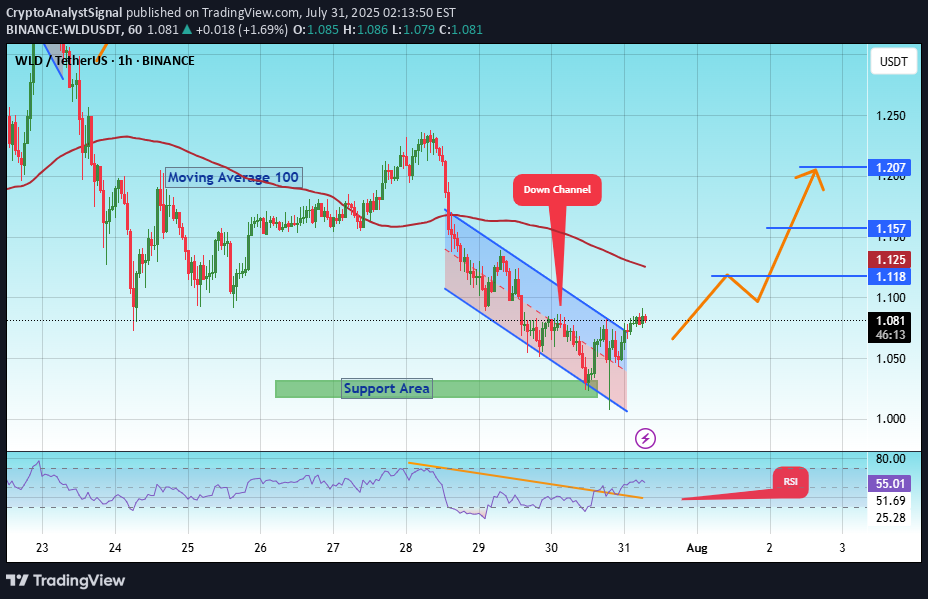The width and height of the screenshot is (928, 599).
Task: Click the +0.018 (+1.69%) change text
Action: [x=241, y=30]
